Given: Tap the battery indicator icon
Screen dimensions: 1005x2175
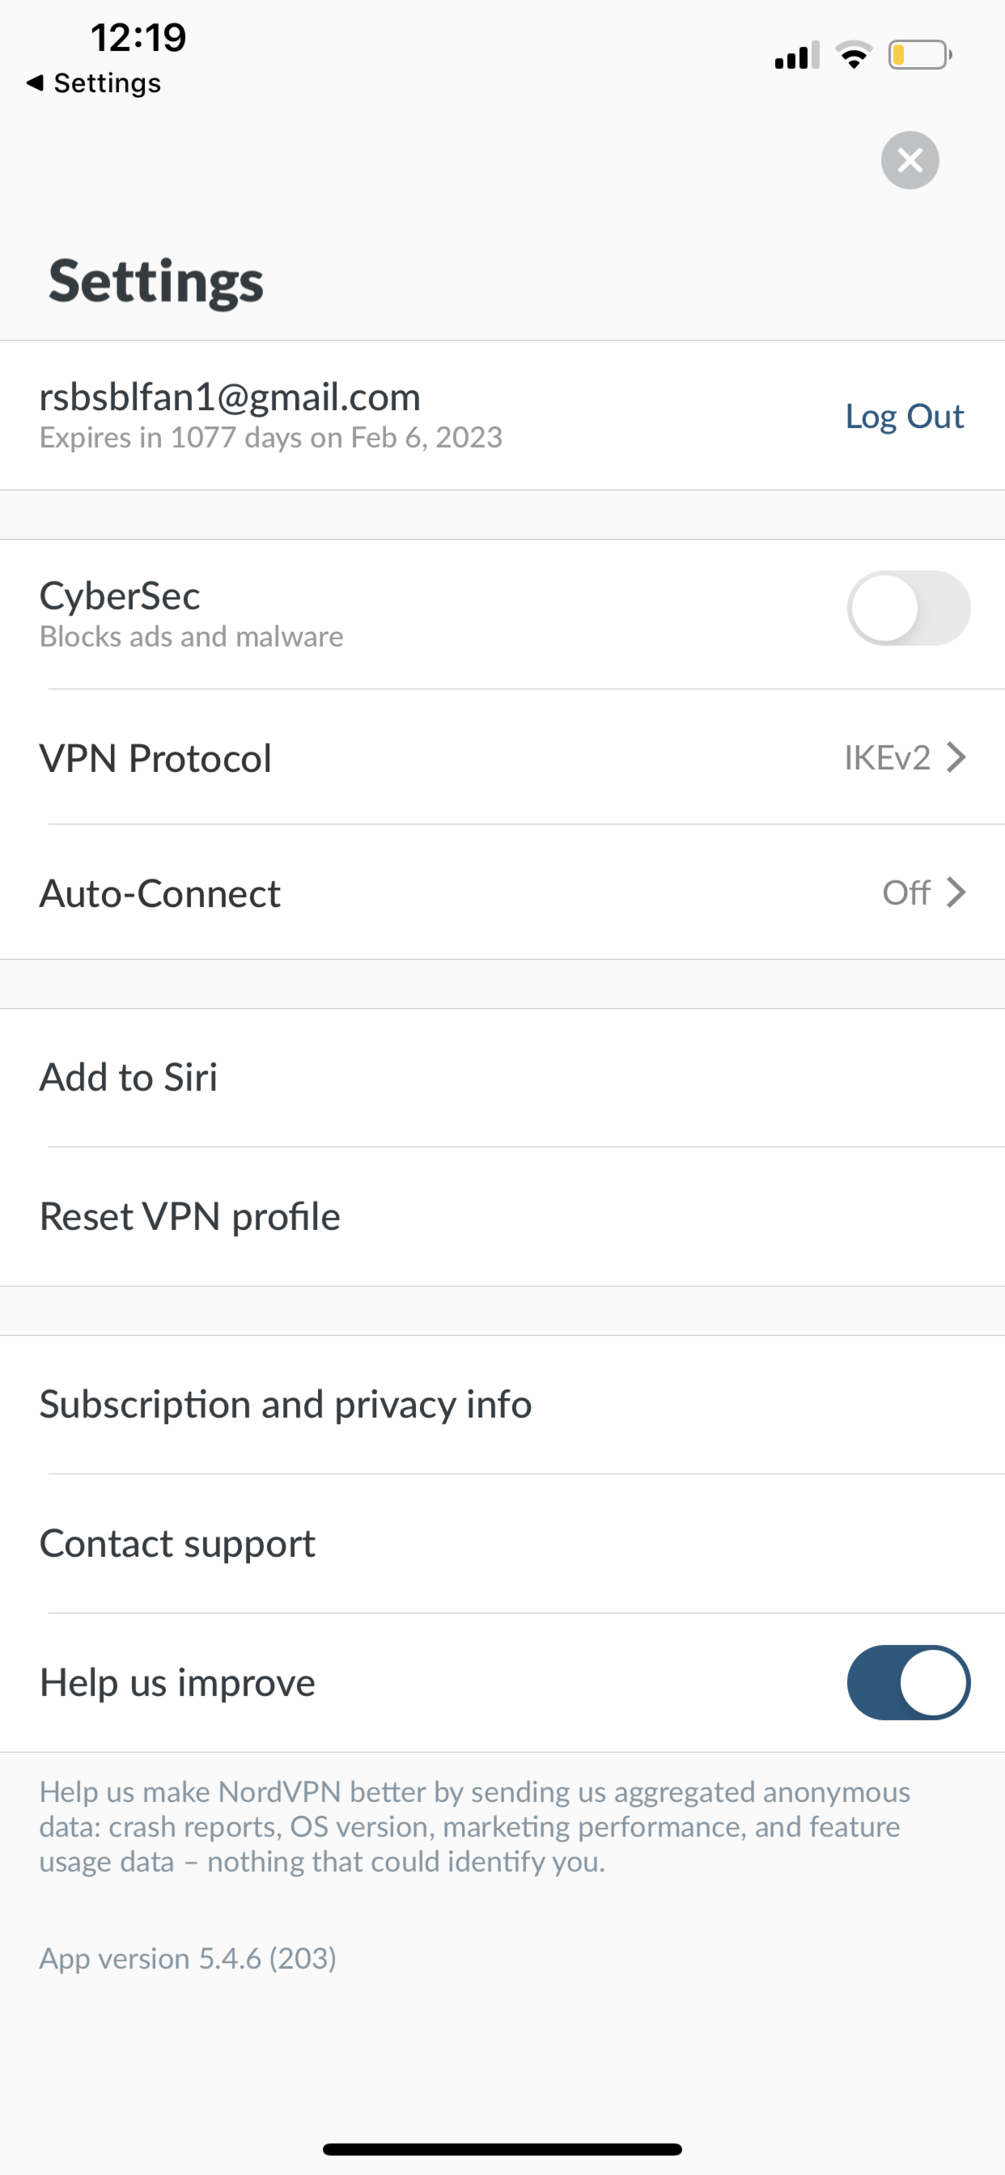Looking at the screenshot, I should coord(919,55).
